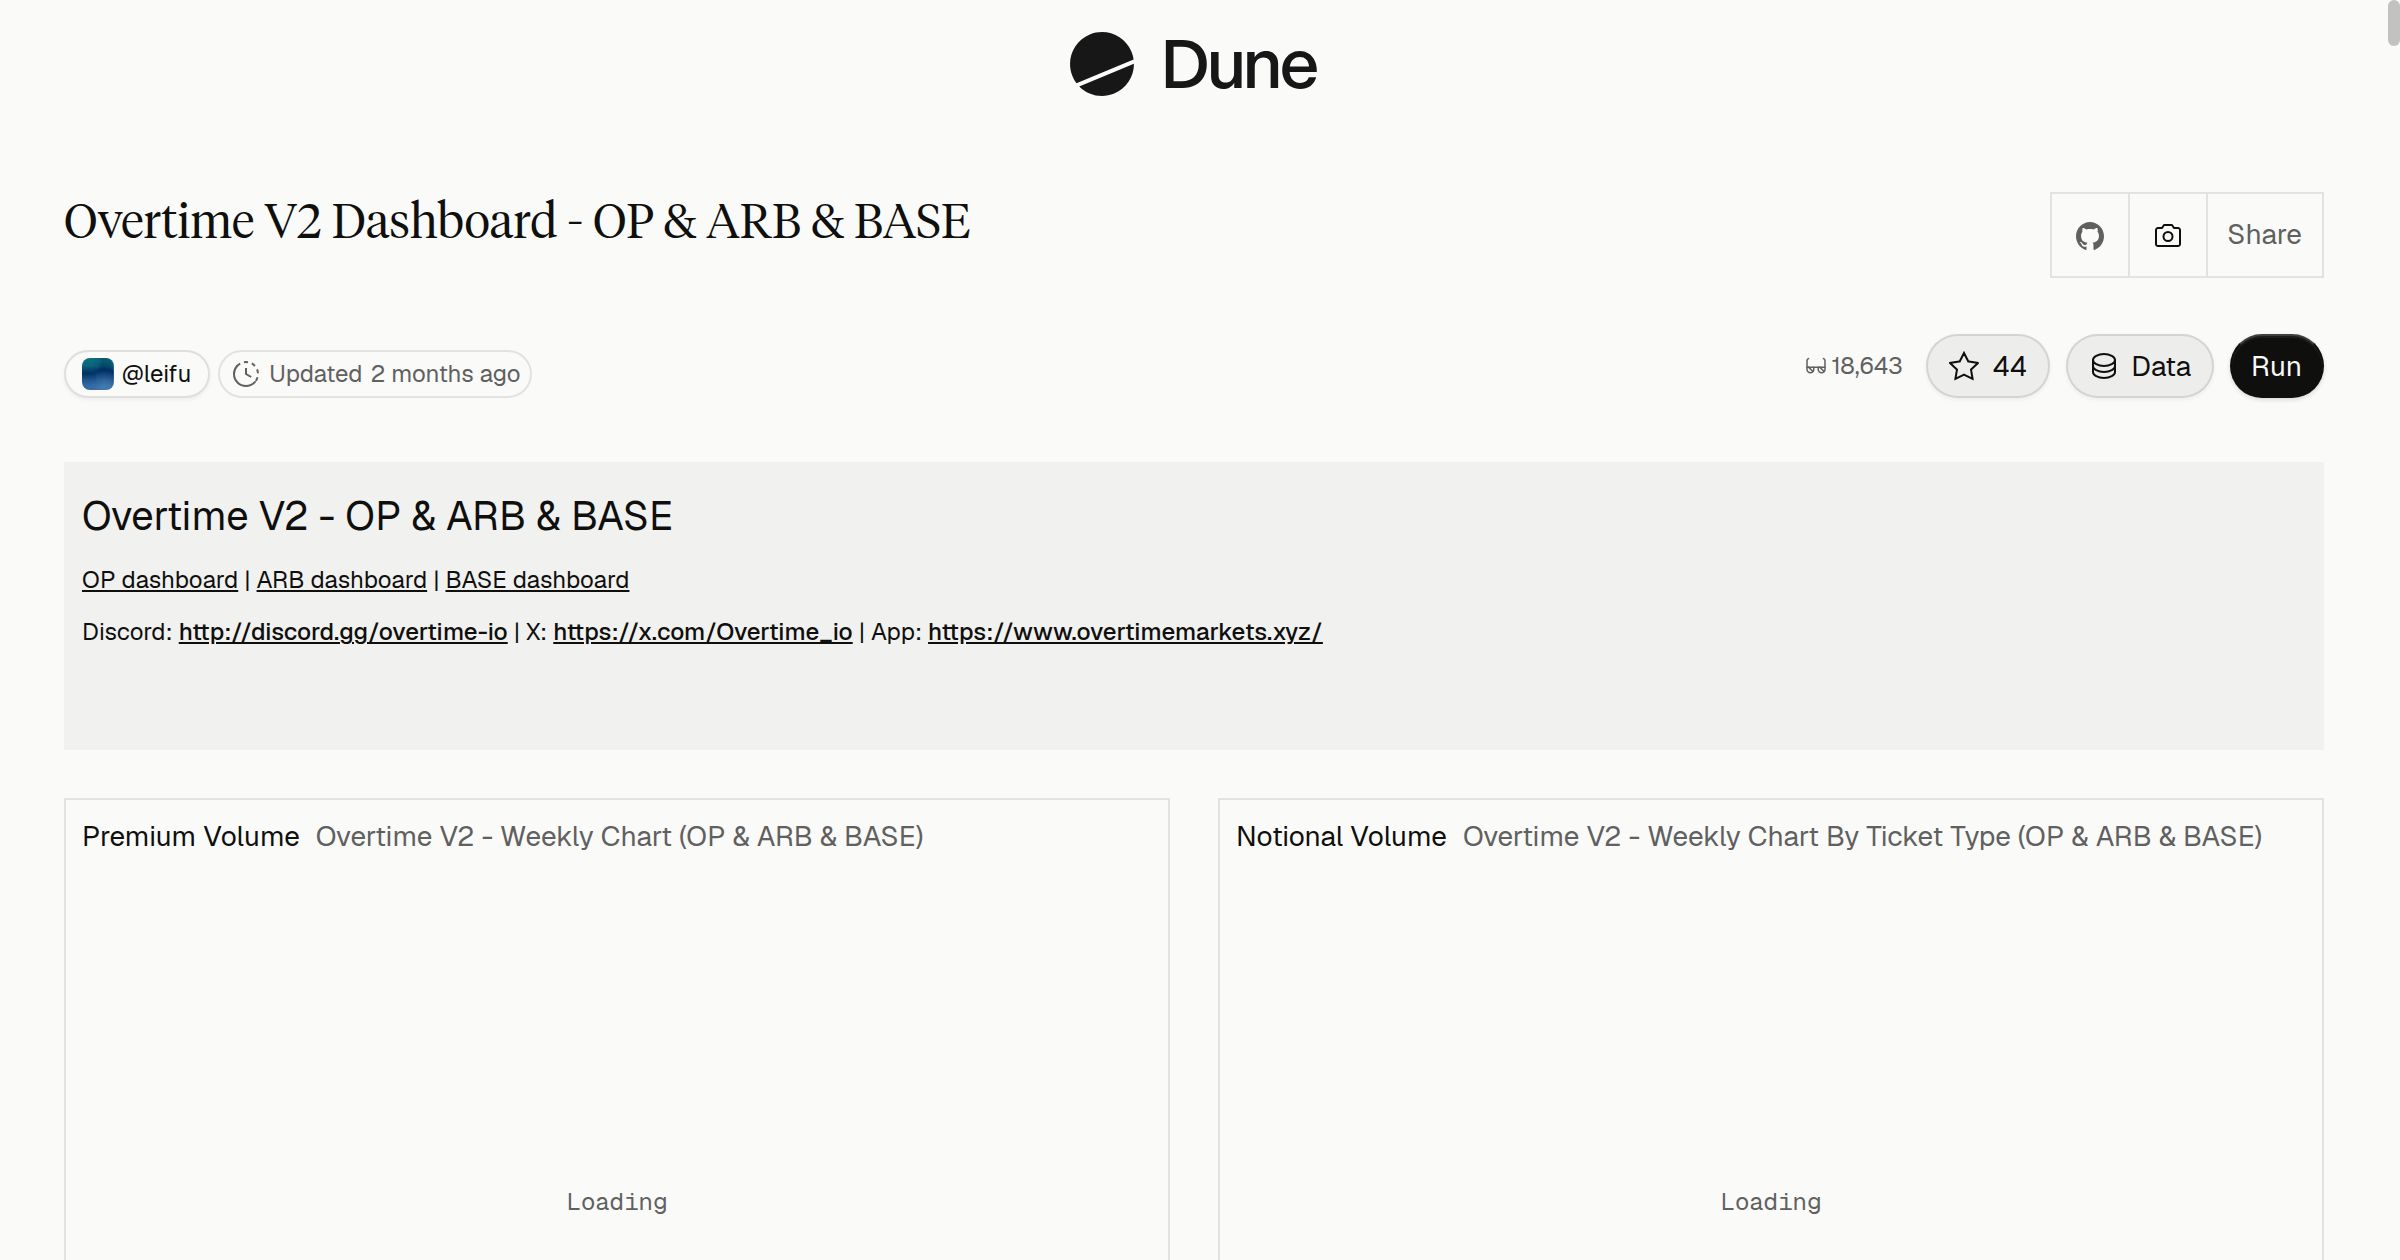Click the heading Overtime V2 - OP & ARB & BASE
2400x1260 pixels.
pos(377,516)
